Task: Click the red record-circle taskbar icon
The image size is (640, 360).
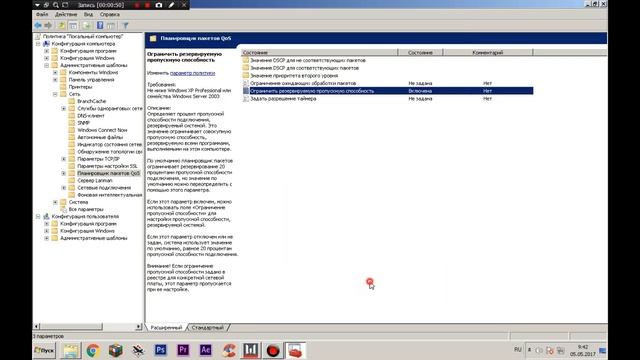Action: point(273,350)
